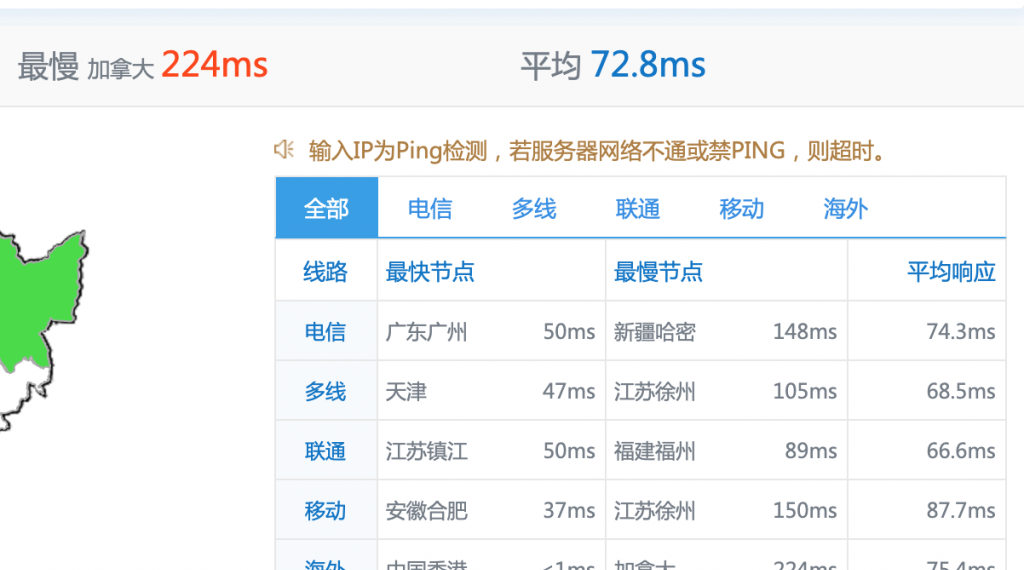Screen dimensions: 1024x570
Task: Select the 全部 tab
Action: (327, 208)
